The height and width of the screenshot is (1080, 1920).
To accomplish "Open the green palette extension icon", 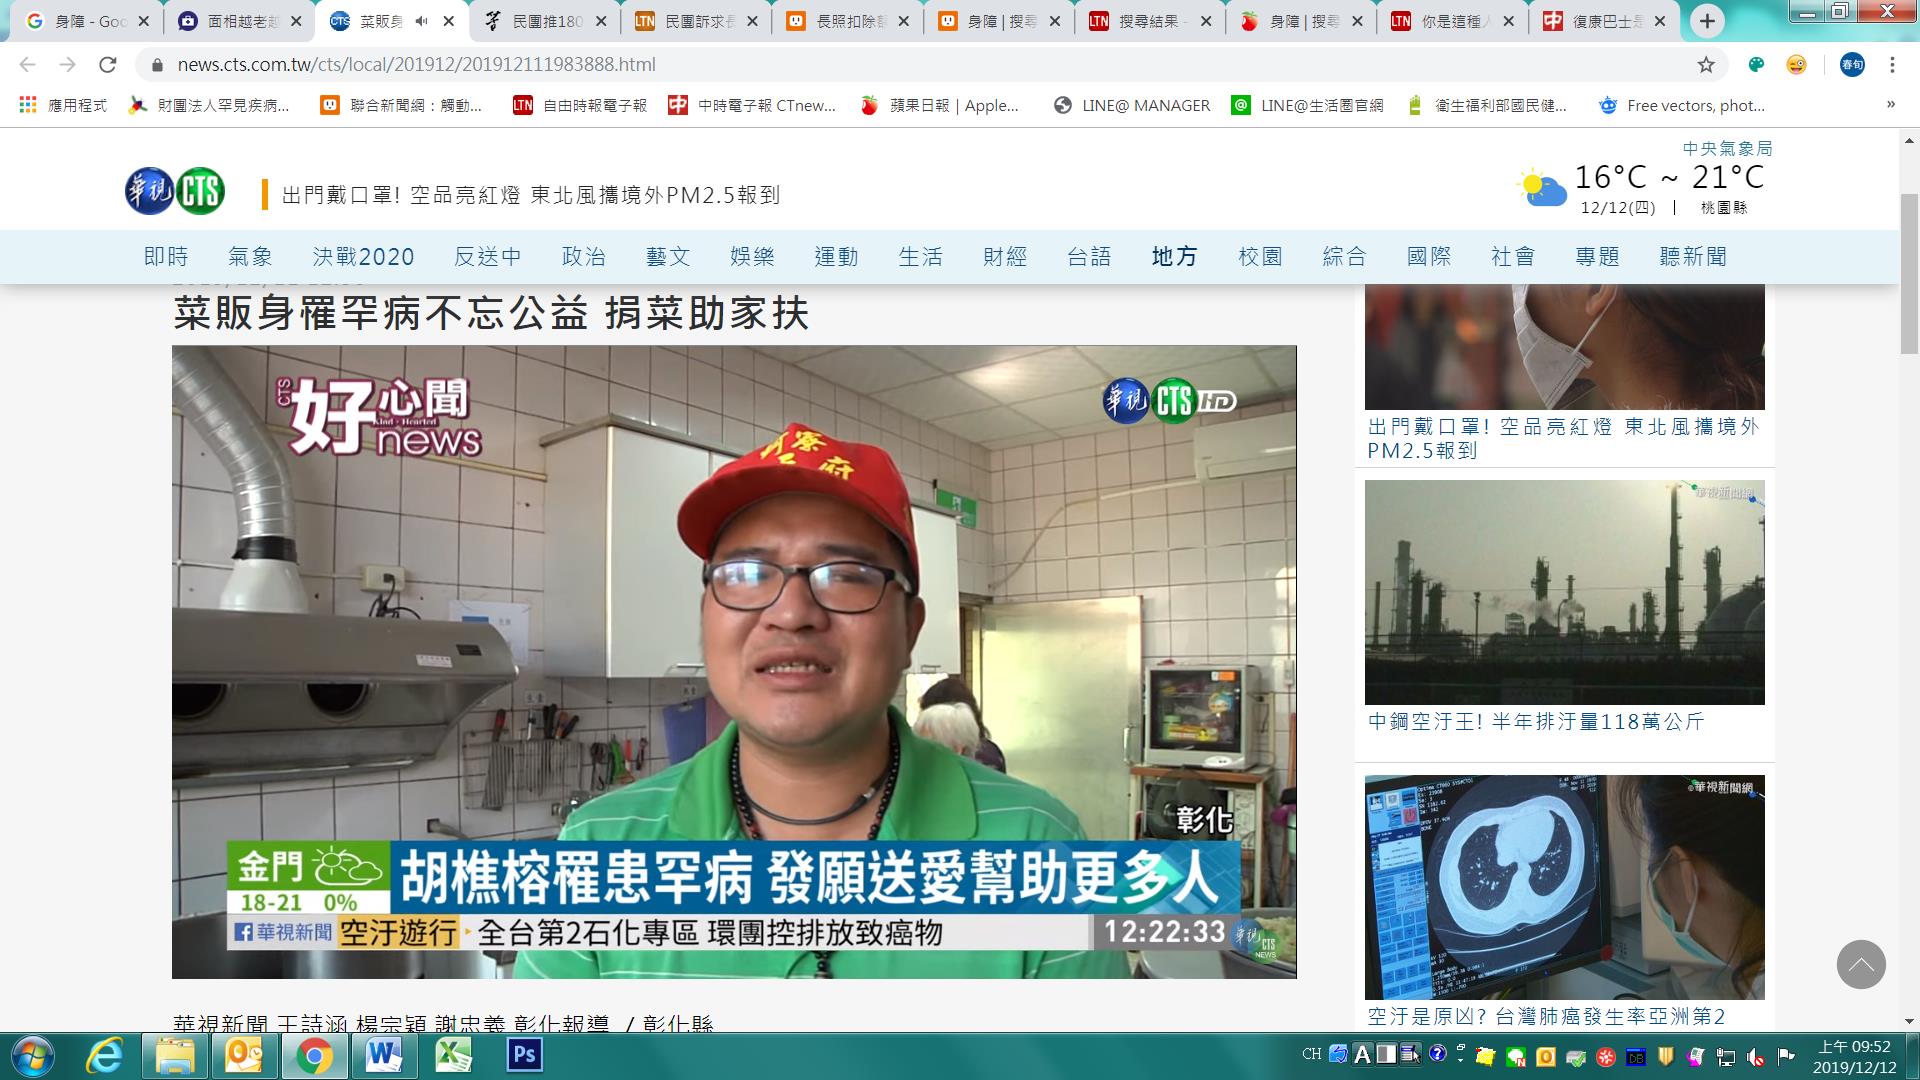I will tap(1756, 65).
